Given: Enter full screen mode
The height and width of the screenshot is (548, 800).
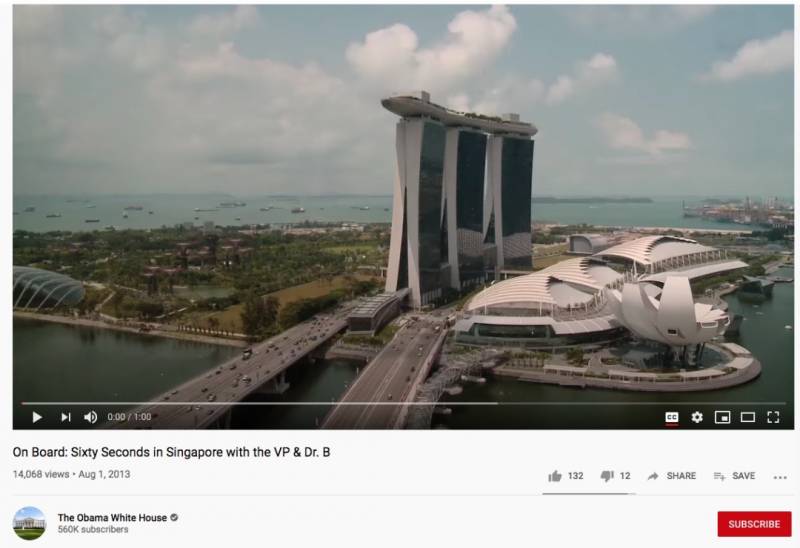Looking at the screenshot, I should [x=773, y=417].
